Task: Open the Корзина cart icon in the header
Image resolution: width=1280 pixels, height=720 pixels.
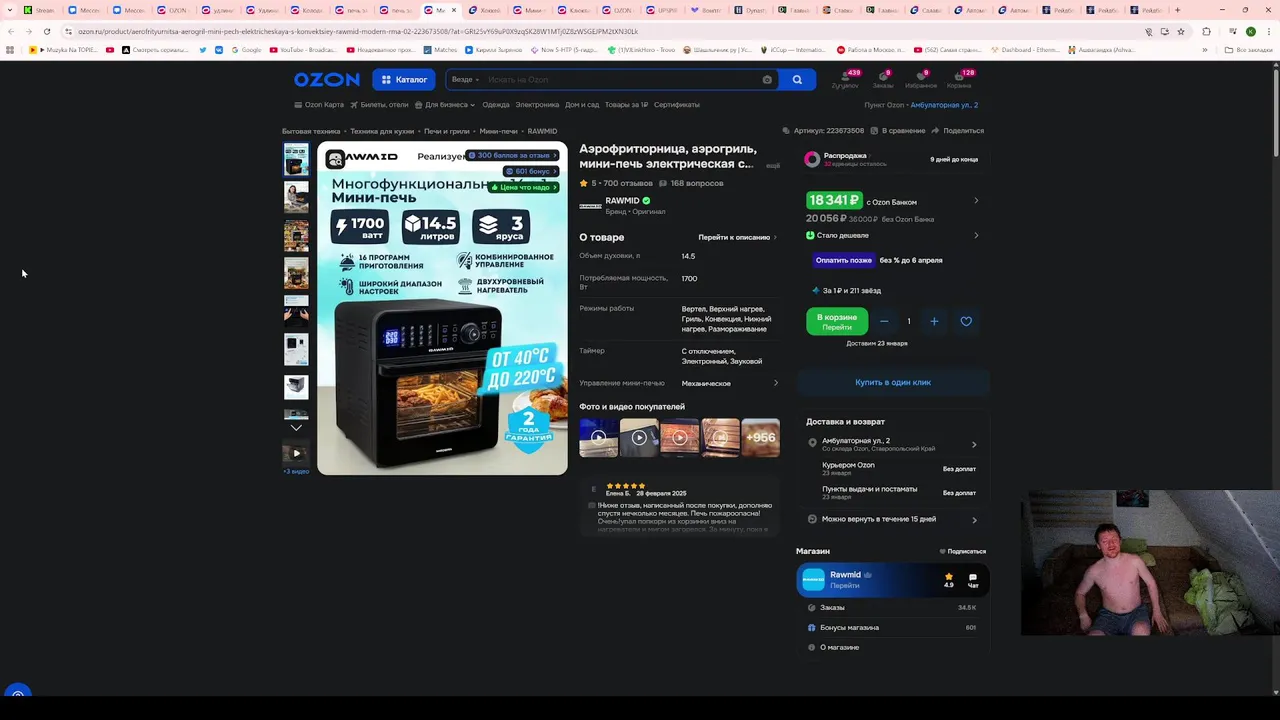Action: [x=960, y=79]
